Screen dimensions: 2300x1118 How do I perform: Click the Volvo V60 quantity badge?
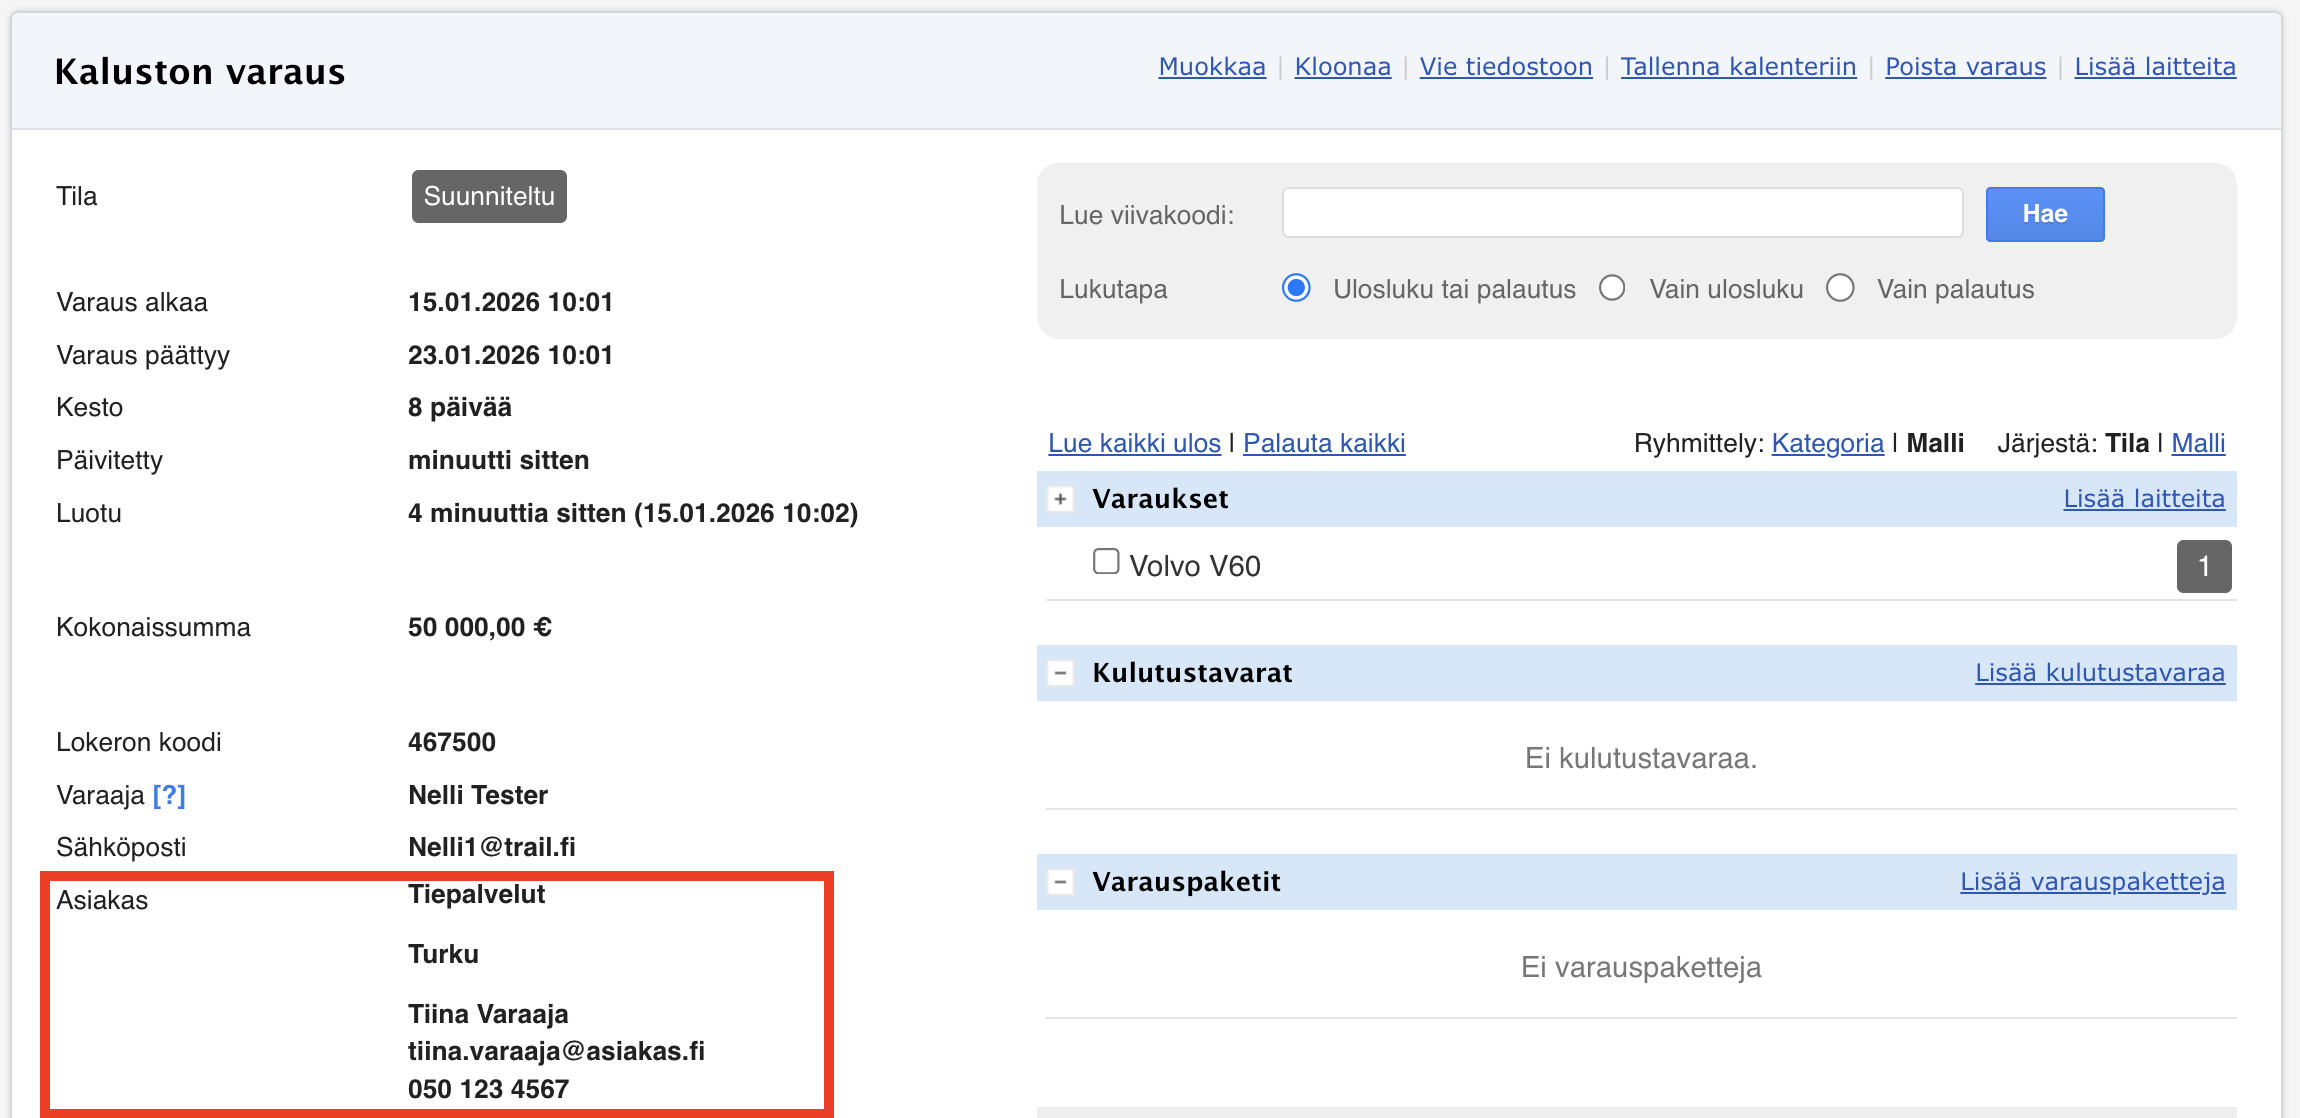point(2203,567)
